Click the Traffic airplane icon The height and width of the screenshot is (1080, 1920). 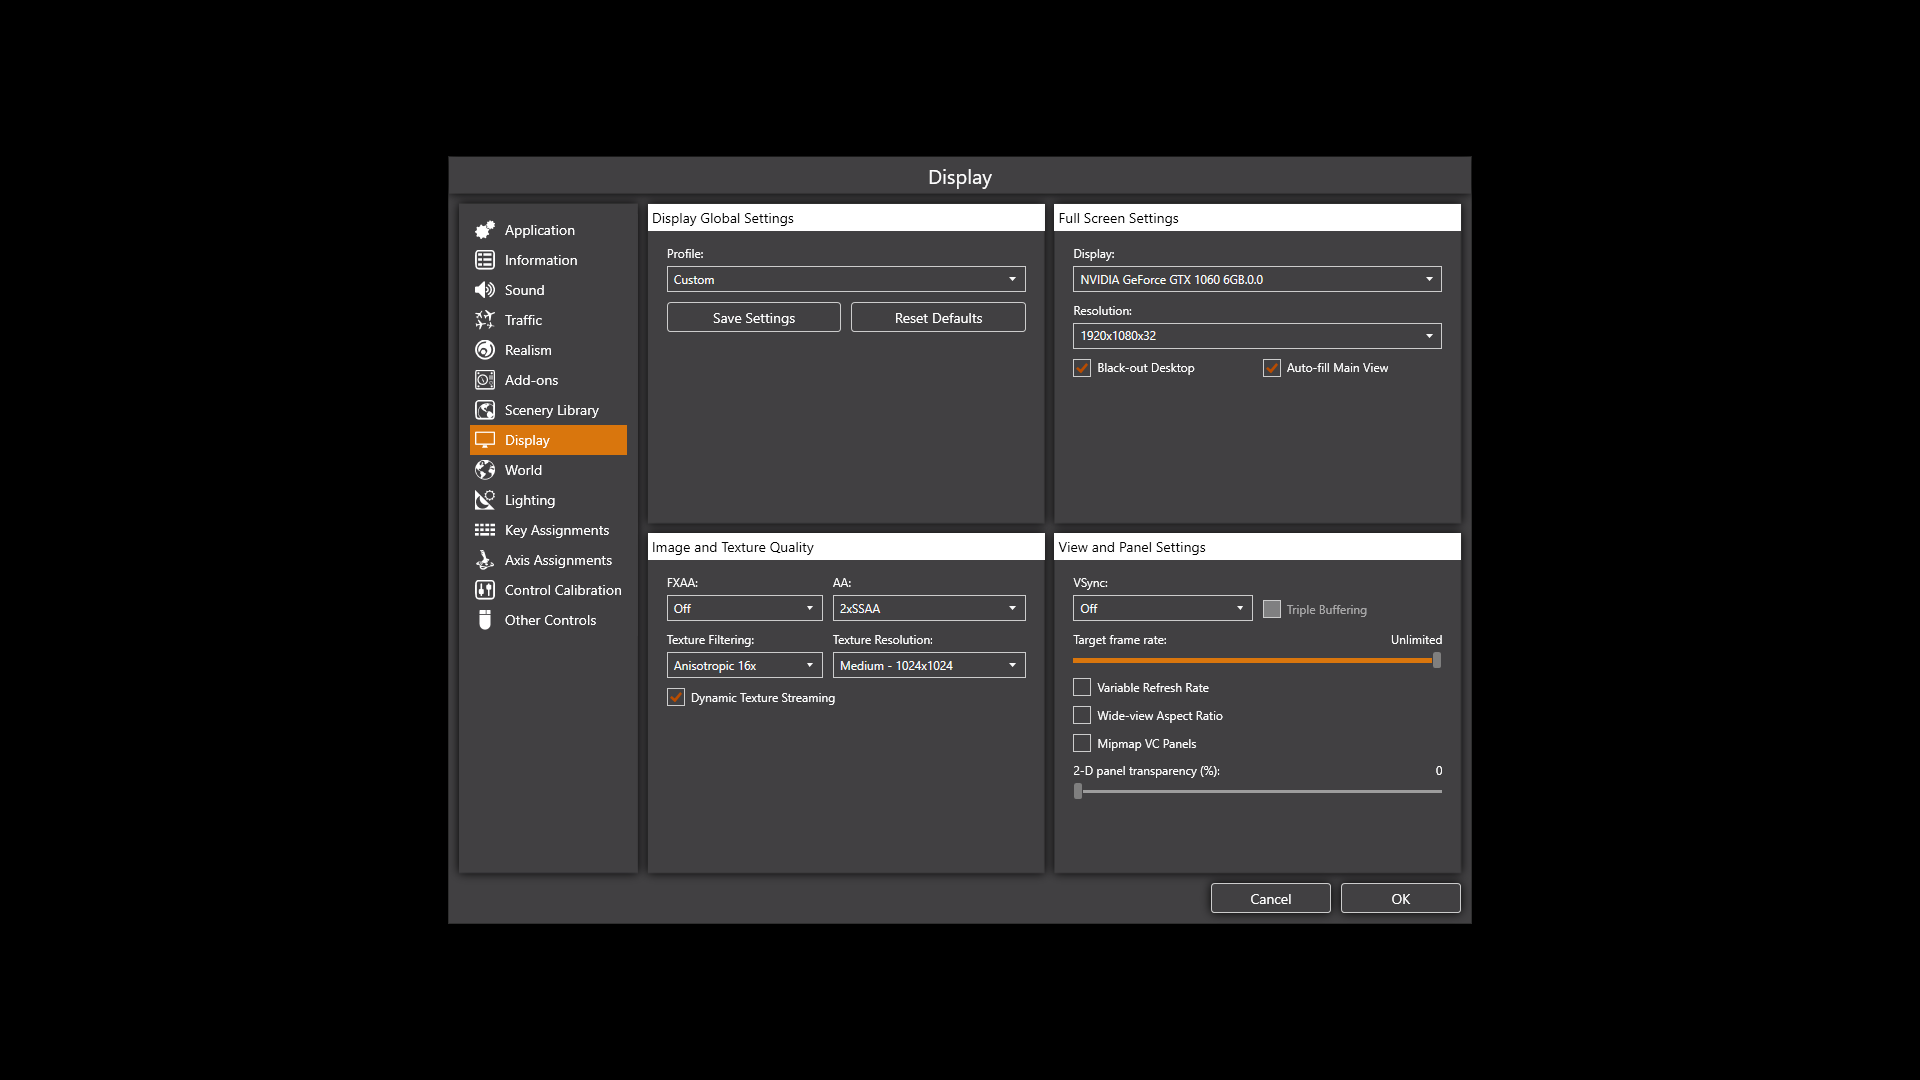(x=485, y=320)
